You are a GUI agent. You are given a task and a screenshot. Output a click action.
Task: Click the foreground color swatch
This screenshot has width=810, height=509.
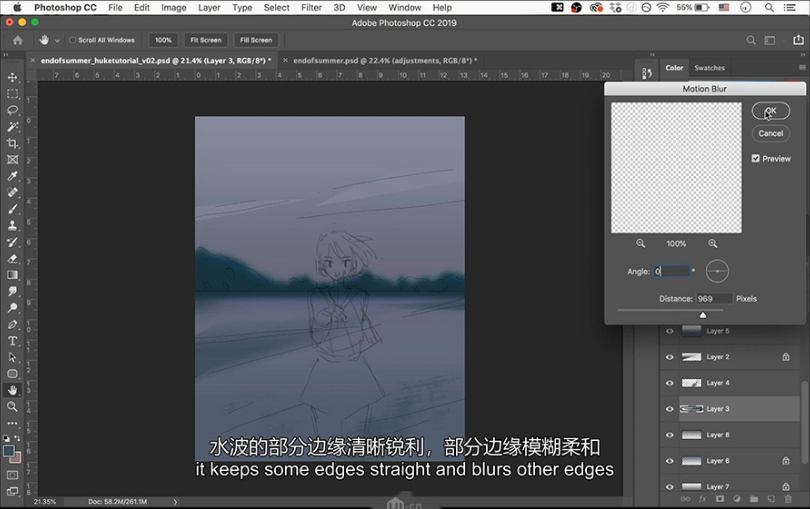tap(9, 451)
